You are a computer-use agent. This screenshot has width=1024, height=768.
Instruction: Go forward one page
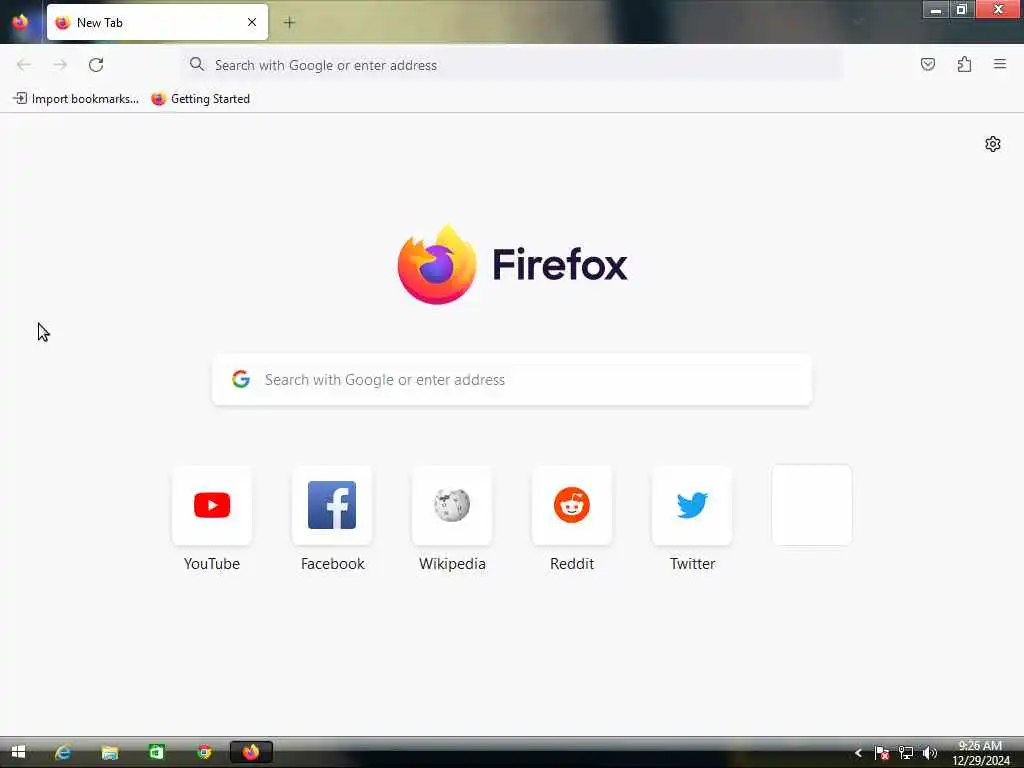(60, 65)
